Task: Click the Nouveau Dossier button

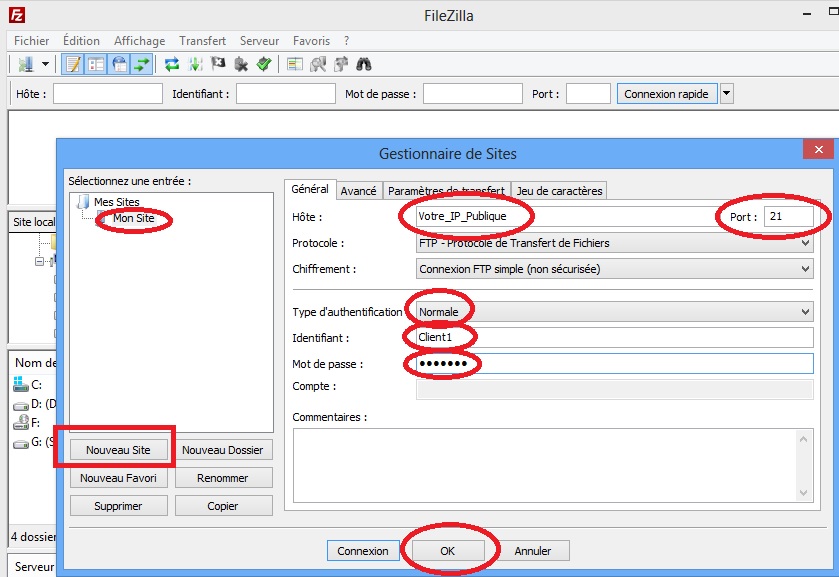Action: [x=223, y=450]
